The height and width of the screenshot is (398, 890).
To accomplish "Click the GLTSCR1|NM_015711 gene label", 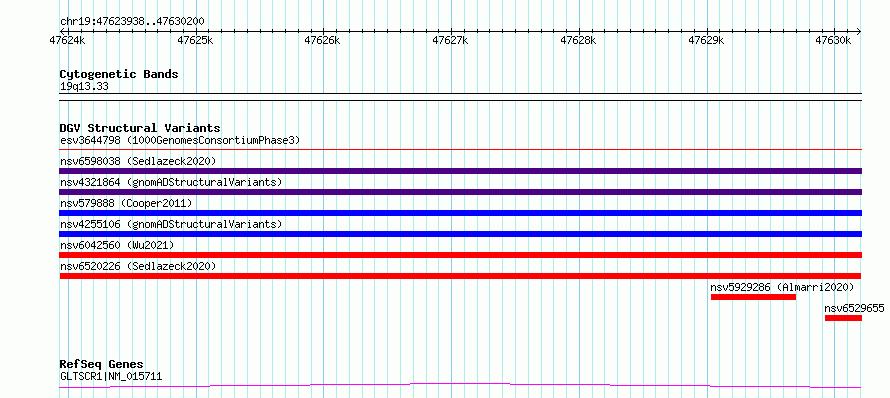I will (111, 376).
